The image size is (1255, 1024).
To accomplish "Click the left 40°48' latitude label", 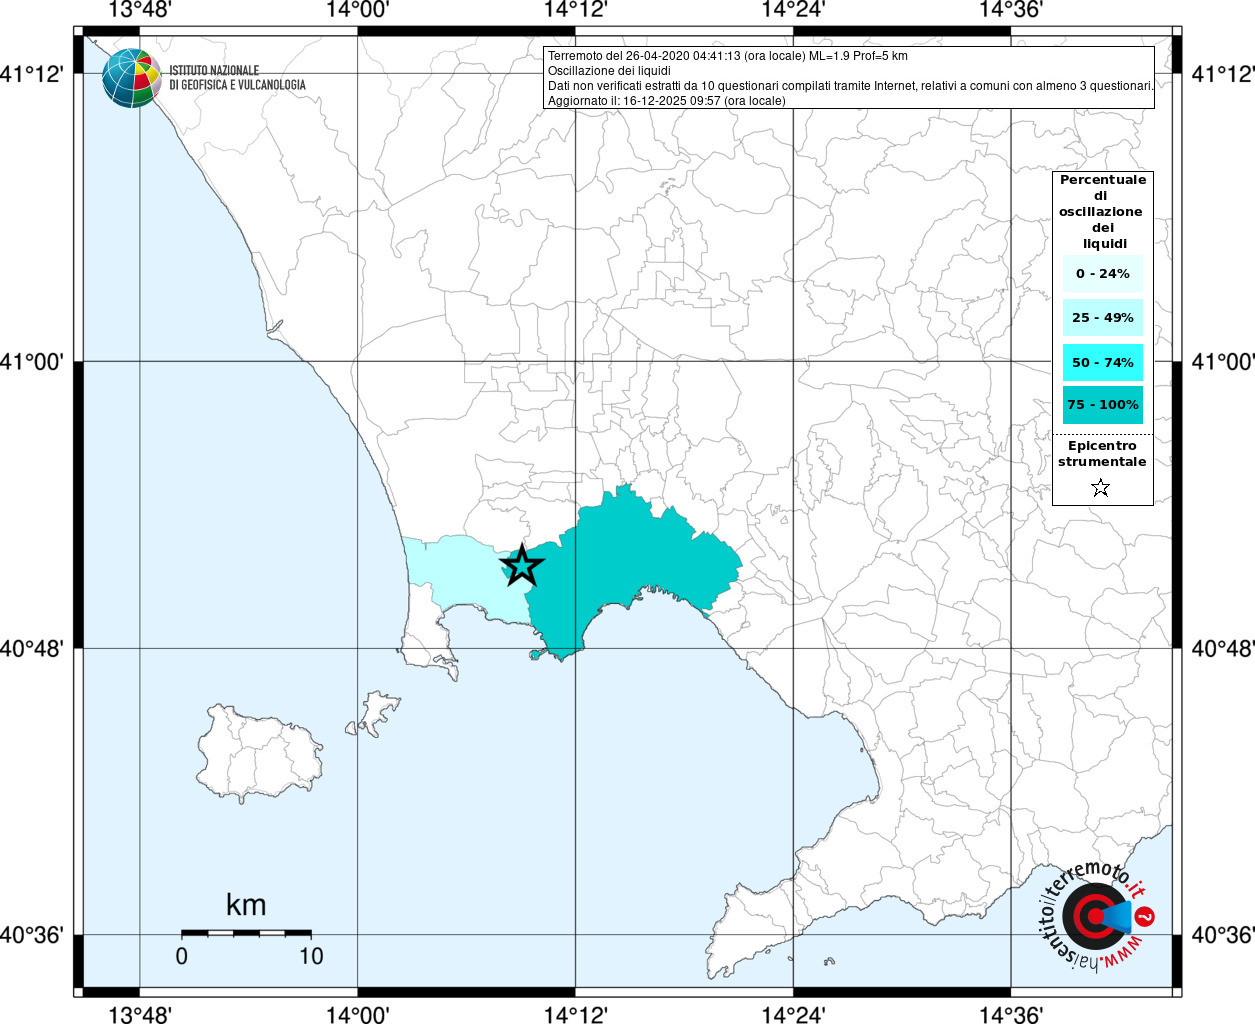I will click(x=32, y=648).
